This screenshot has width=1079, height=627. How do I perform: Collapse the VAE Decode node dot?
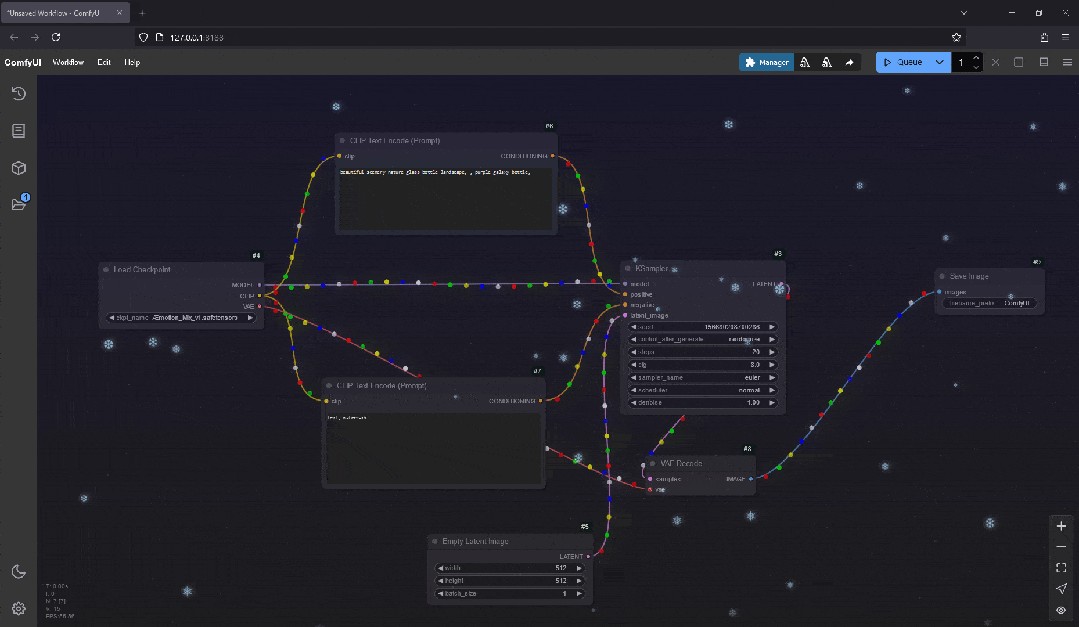pyautogui.click(x=652, y=463)
